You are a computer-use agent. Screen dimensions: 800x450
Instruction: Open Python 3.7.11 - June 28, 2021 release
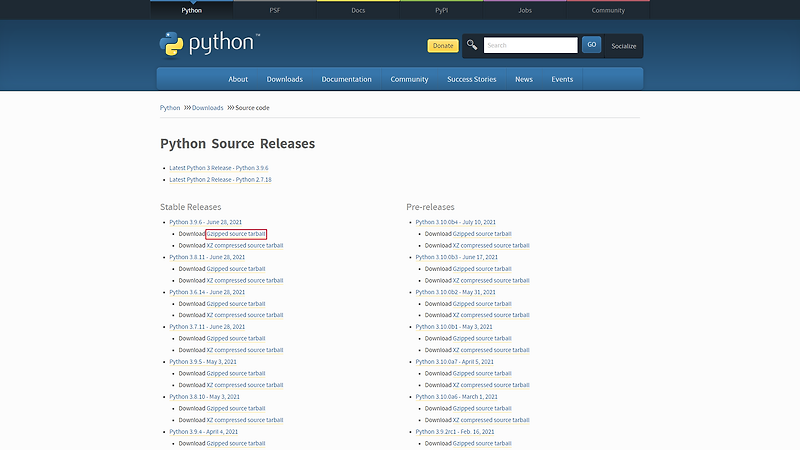pos(207,327)
